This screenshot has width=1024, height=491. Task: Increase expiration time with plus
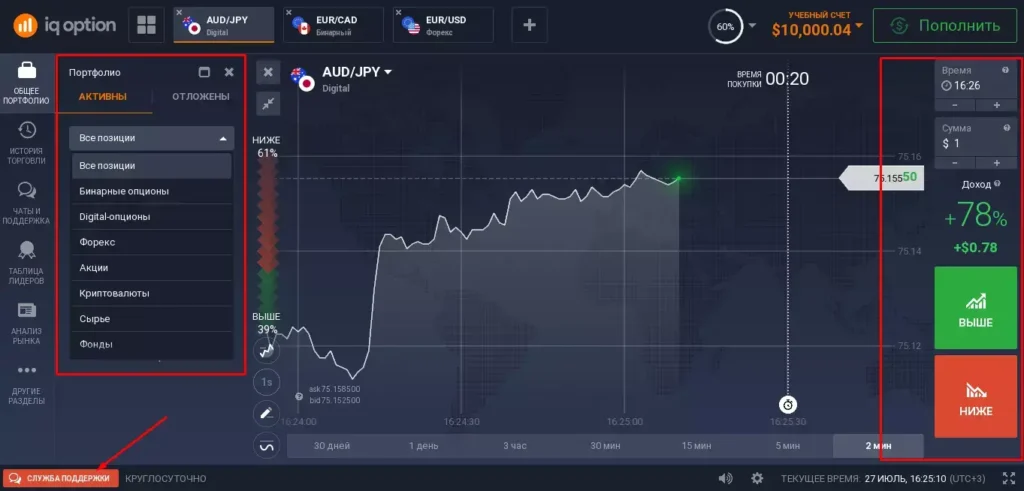[x=997, y=105]
